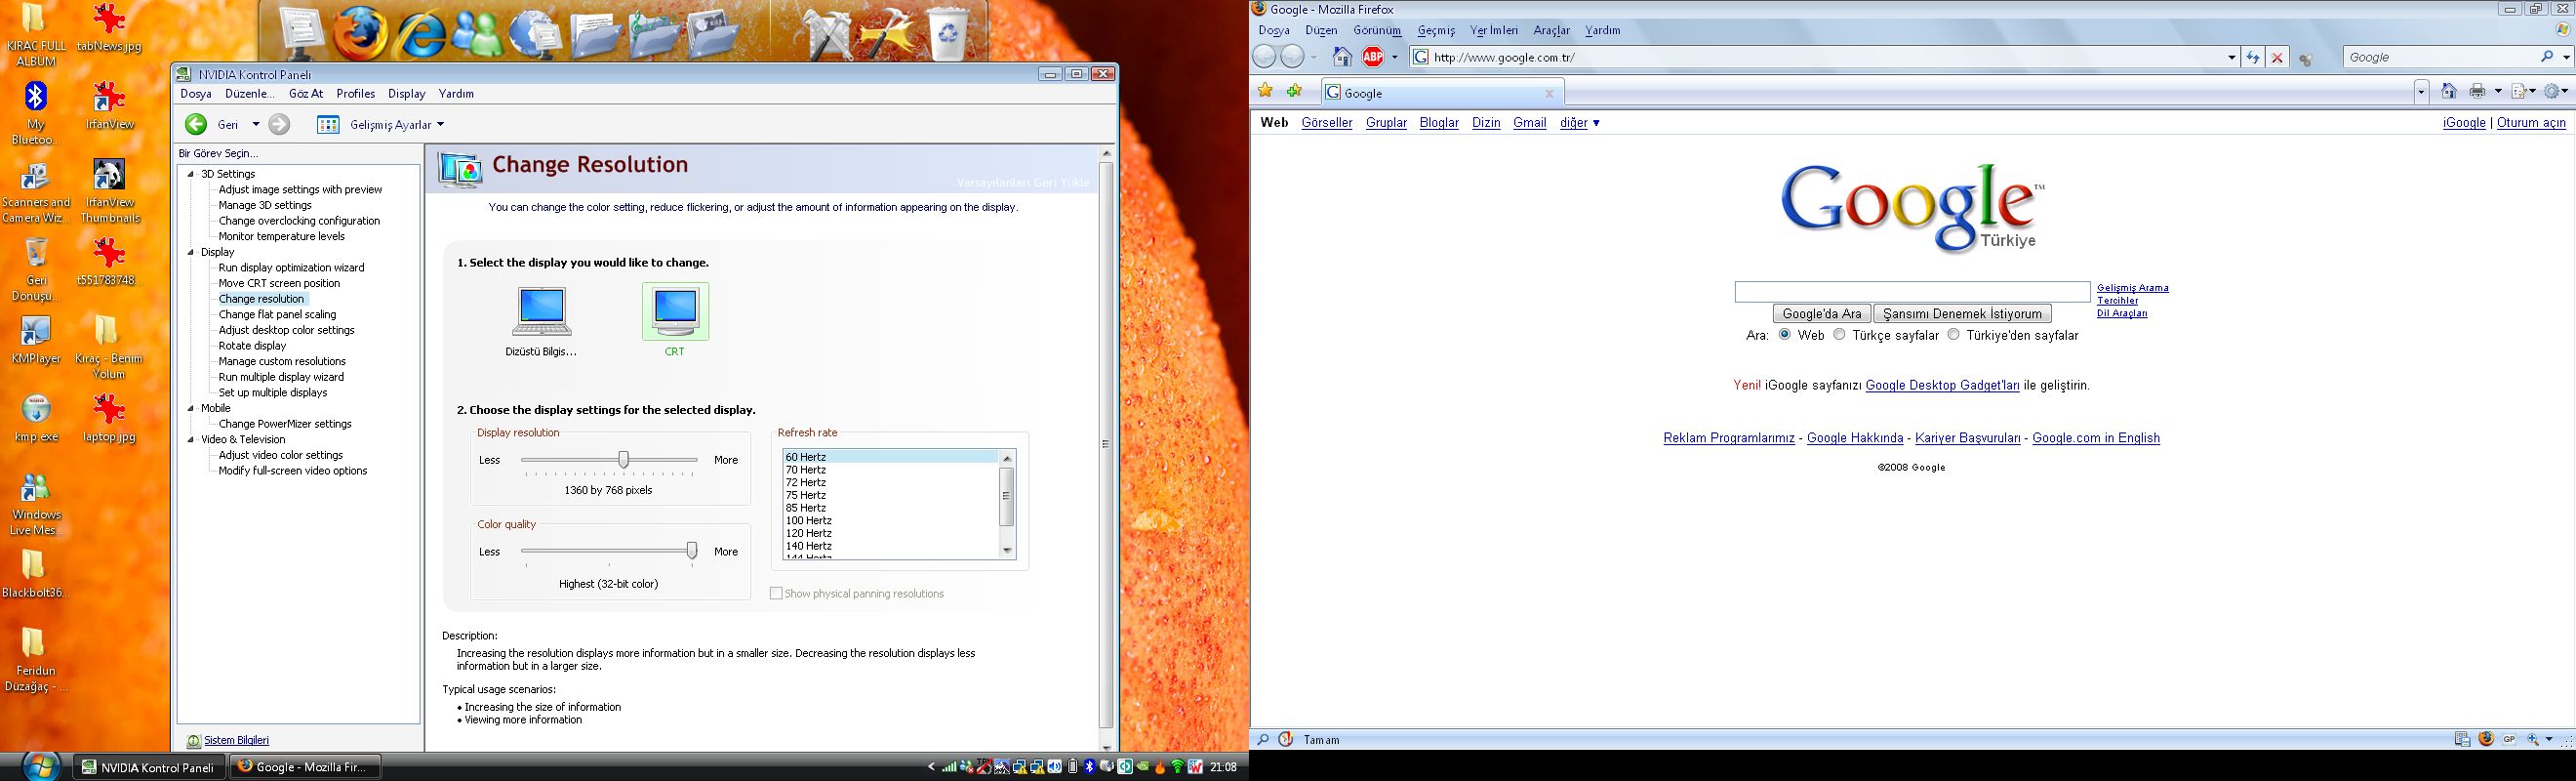This screenshot has height=781, width=2576.
Task: Open Rotate display tree item
Action: click(x=252, y=346)
